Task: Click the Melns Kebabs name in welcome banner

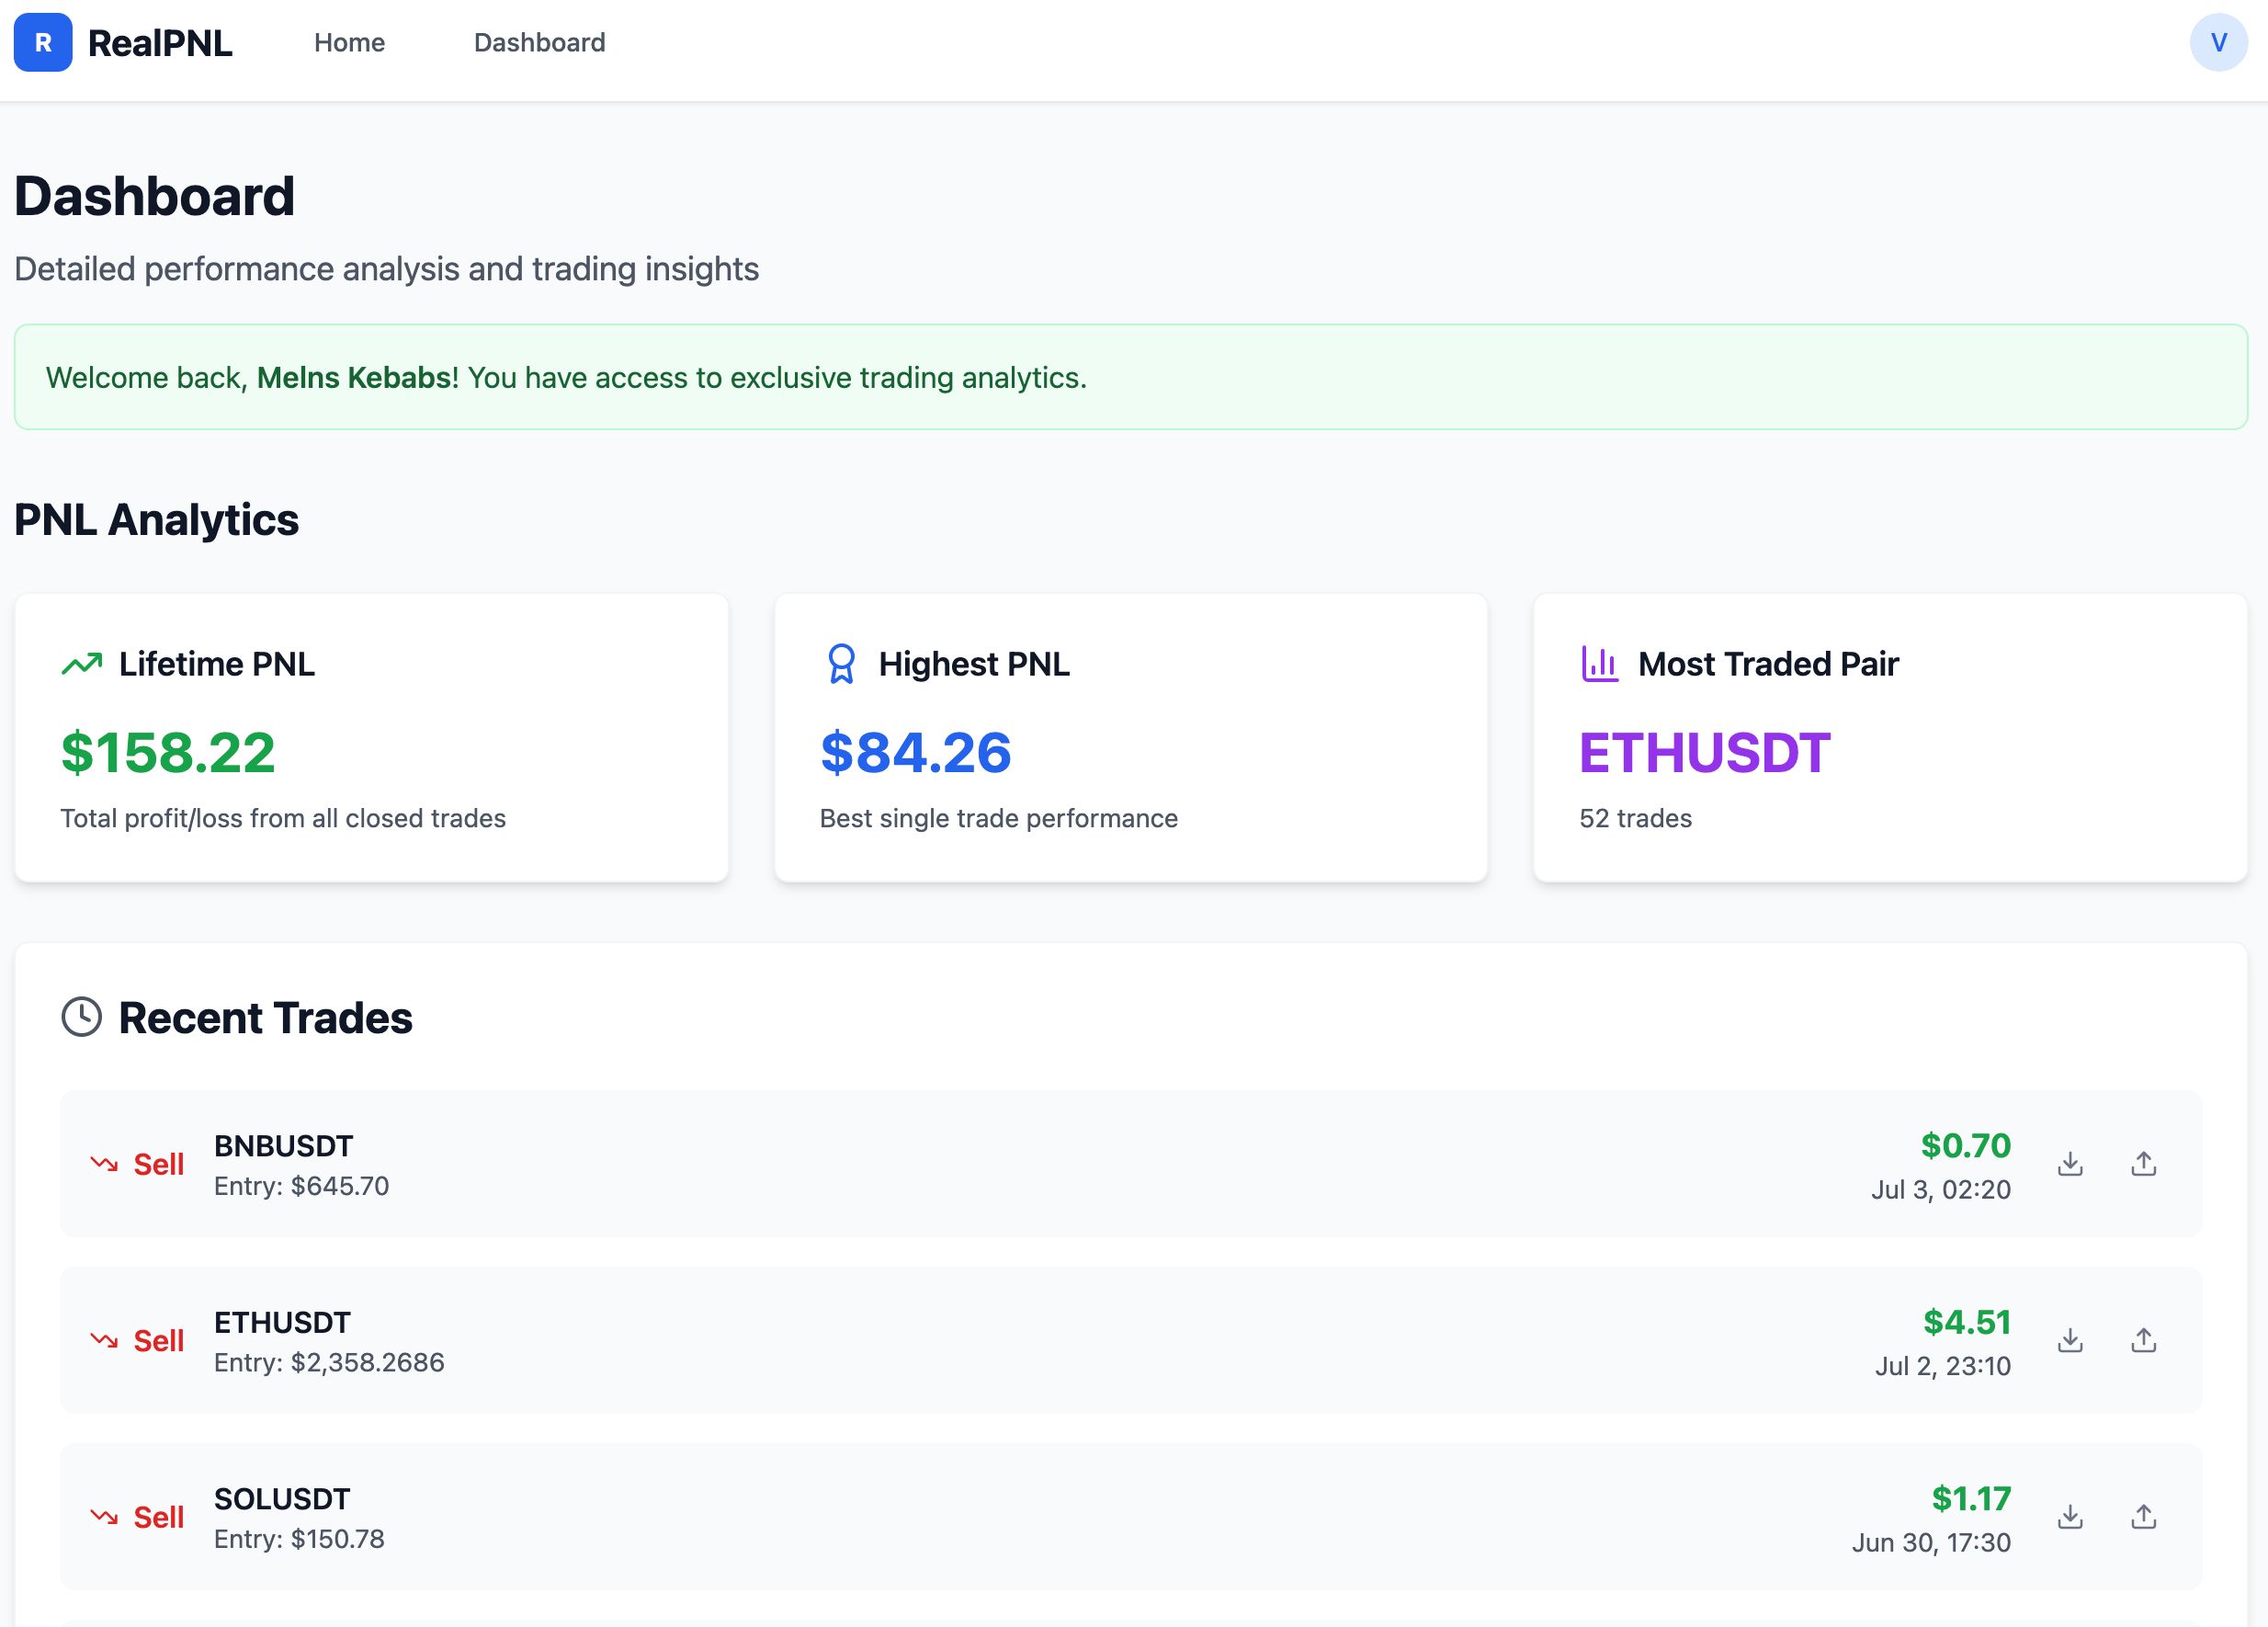Action: pyautogui.click(x=354, y=377)
